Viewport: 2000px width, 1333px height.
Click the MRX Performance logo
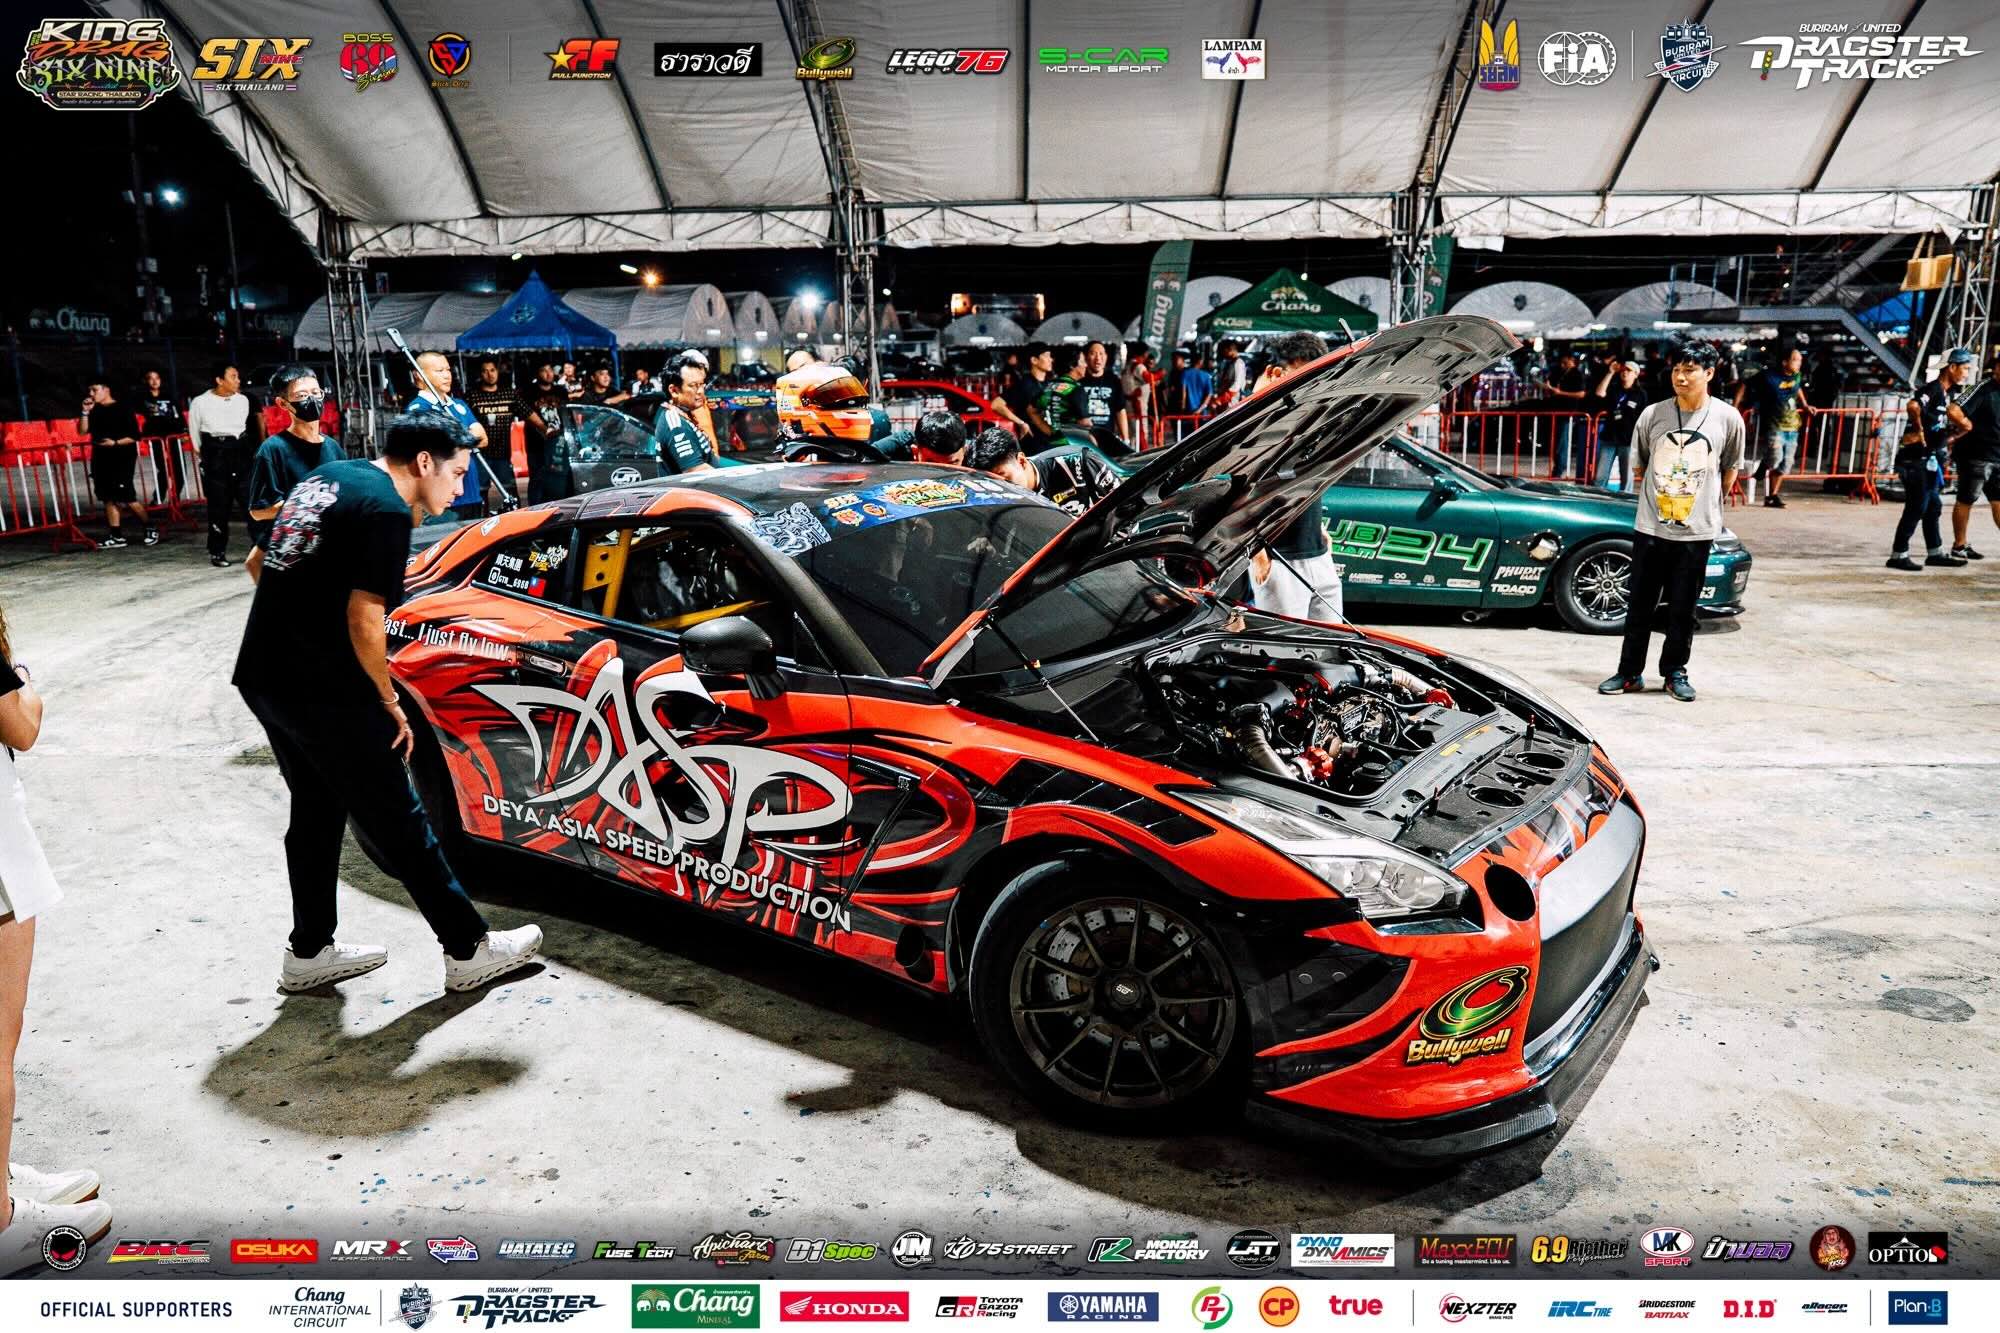372,1250
